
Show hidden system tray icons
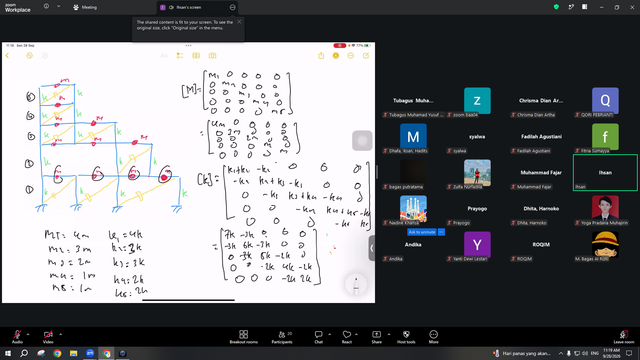point(560,353)
